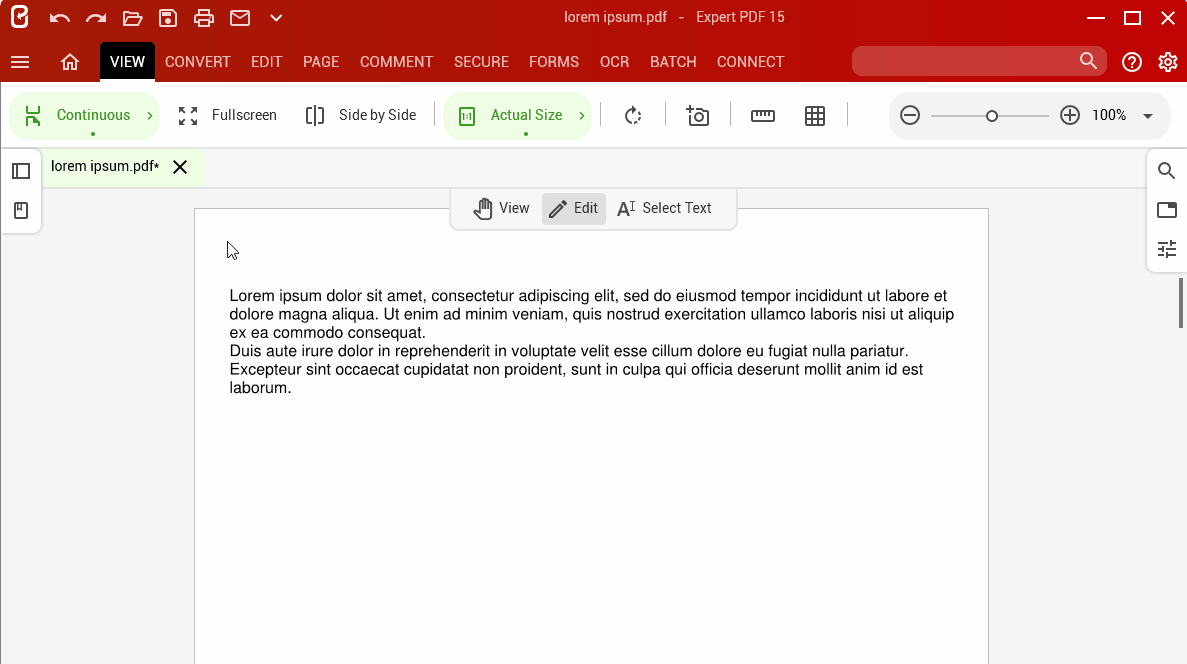The width and height of the screenshot is (1187, 664).
Task: Send the PDF by email icon
Action: coord(240,17)
